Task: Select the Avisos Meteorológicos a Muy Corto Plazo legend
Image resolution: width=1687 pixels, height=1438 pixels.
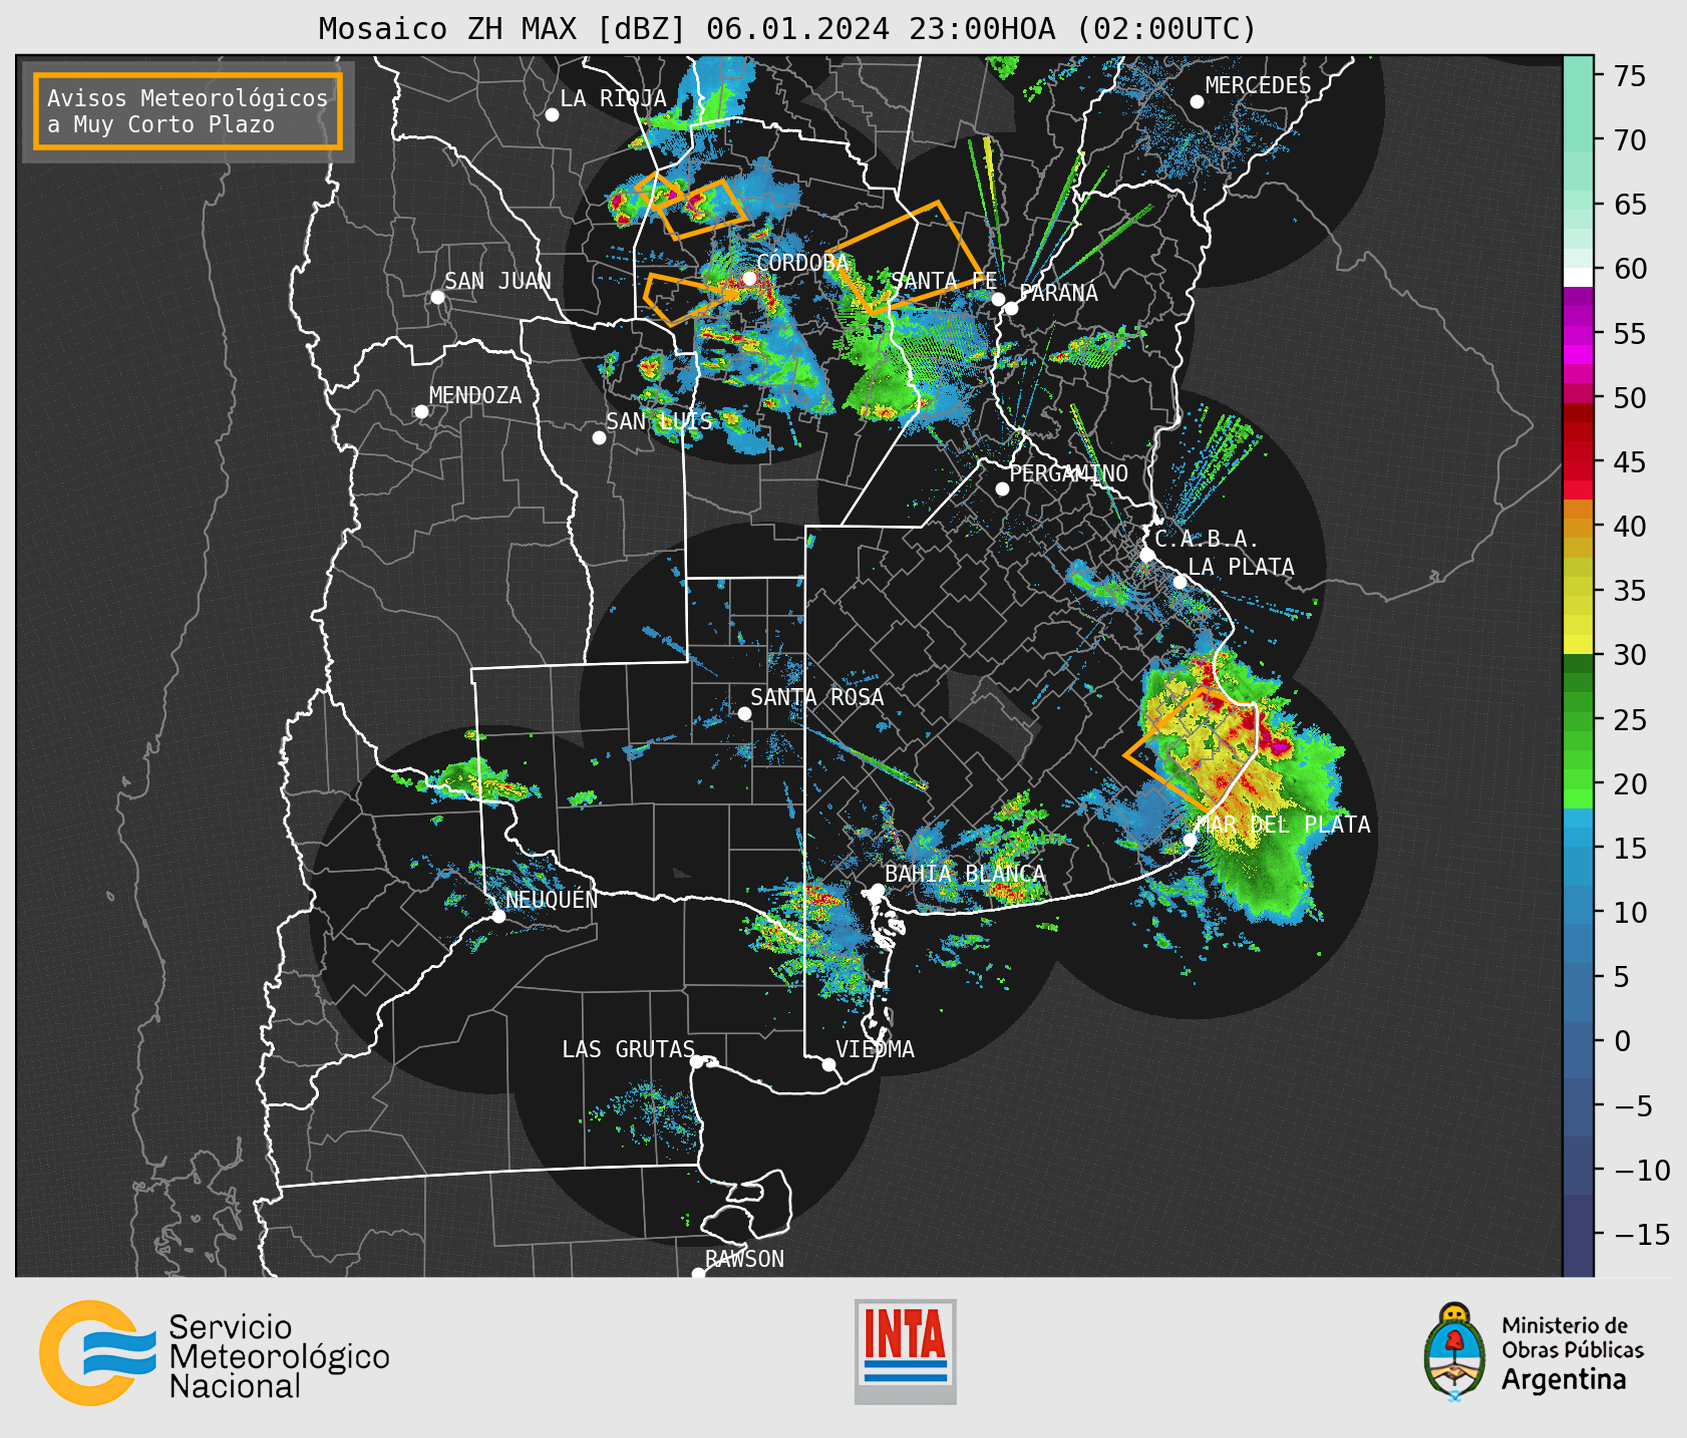Action: pos(188,111)
